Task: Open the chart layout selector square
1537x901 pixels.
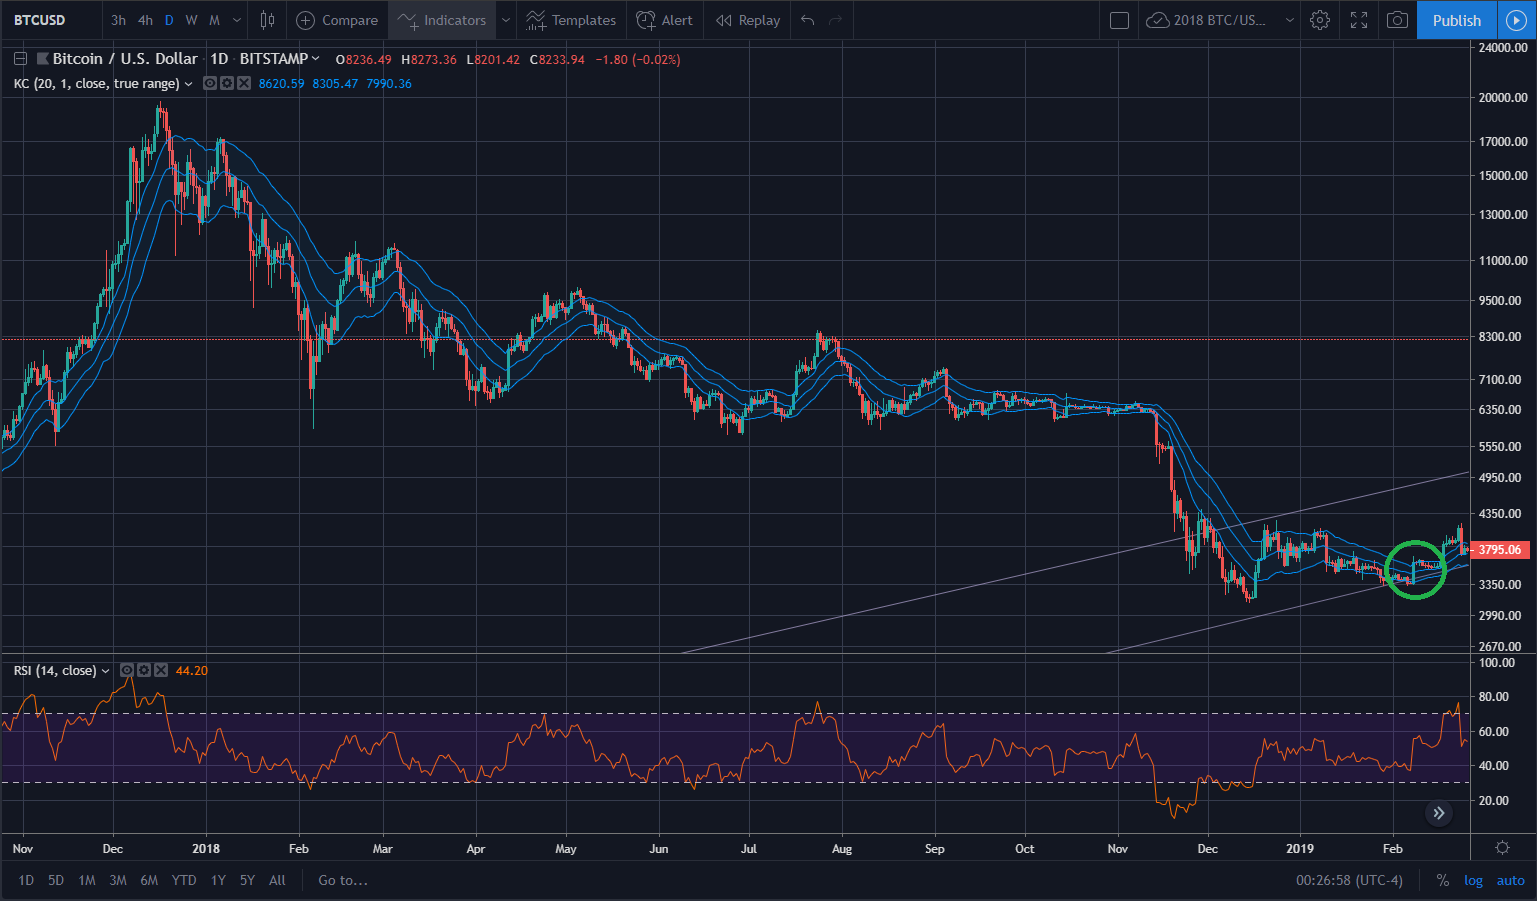Action: click(x=1120, y=20)
